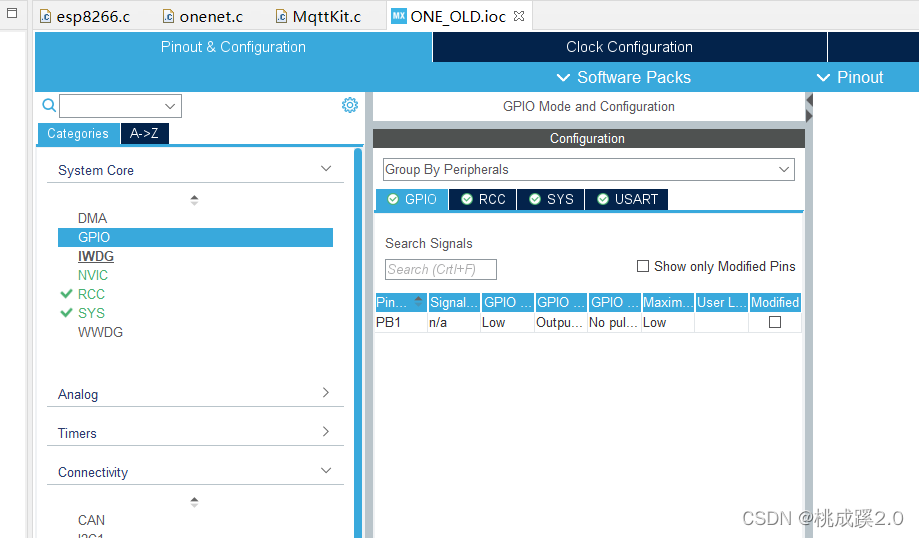Open the esp8266.c editor tab
Screen dimensions: 919x538
(x=85, y=16)
